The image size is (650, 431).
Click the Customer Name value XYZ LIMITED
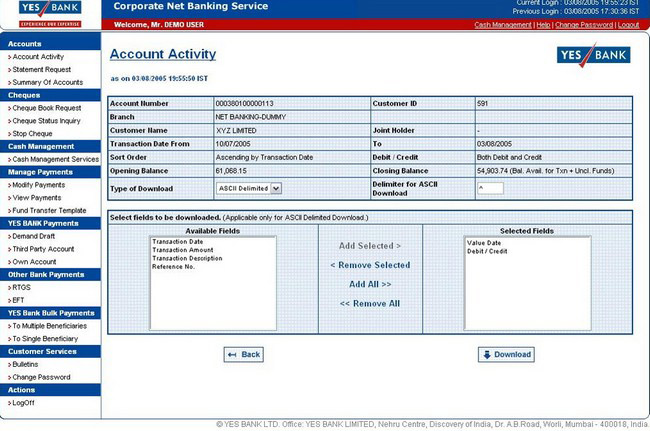pos(236,131)
